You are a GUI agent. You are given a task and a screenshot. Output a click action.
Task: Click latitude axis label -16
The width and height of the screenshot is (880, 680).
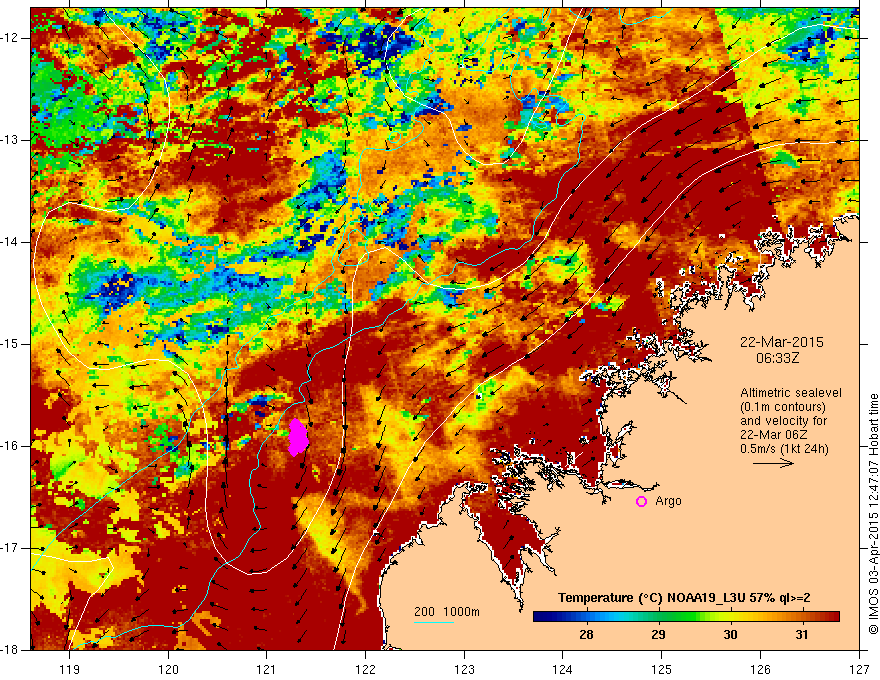click(10, 446)
